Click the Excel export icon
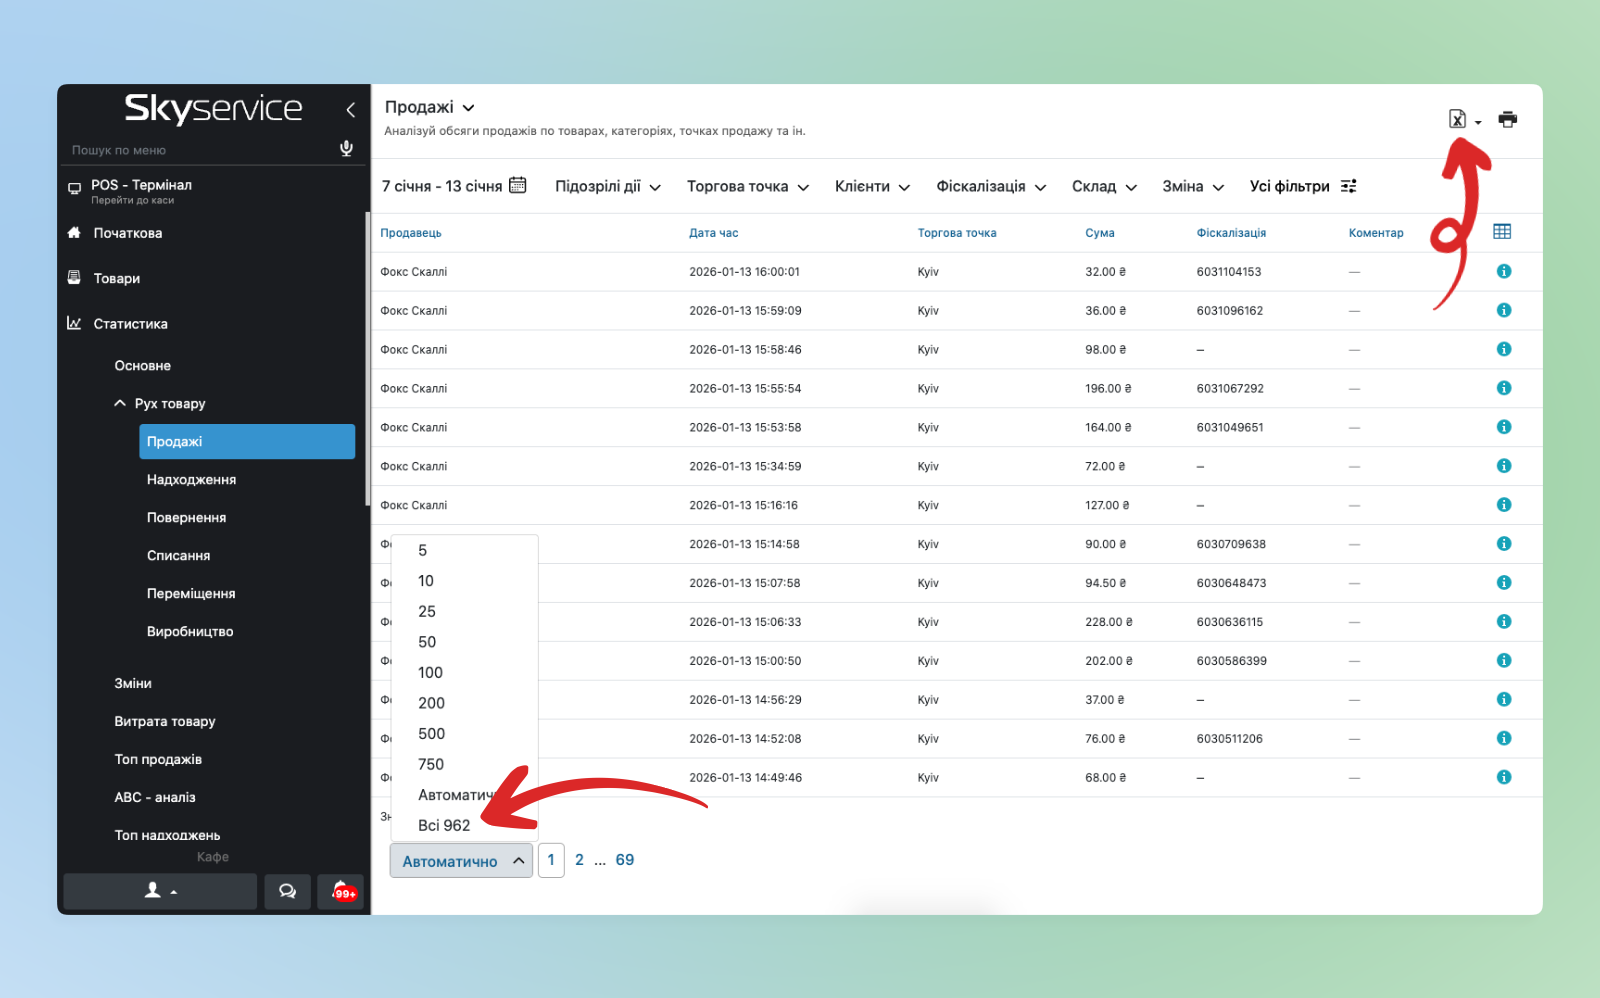This screenshot has width=1600, height=998. (x=1458, y=120)
